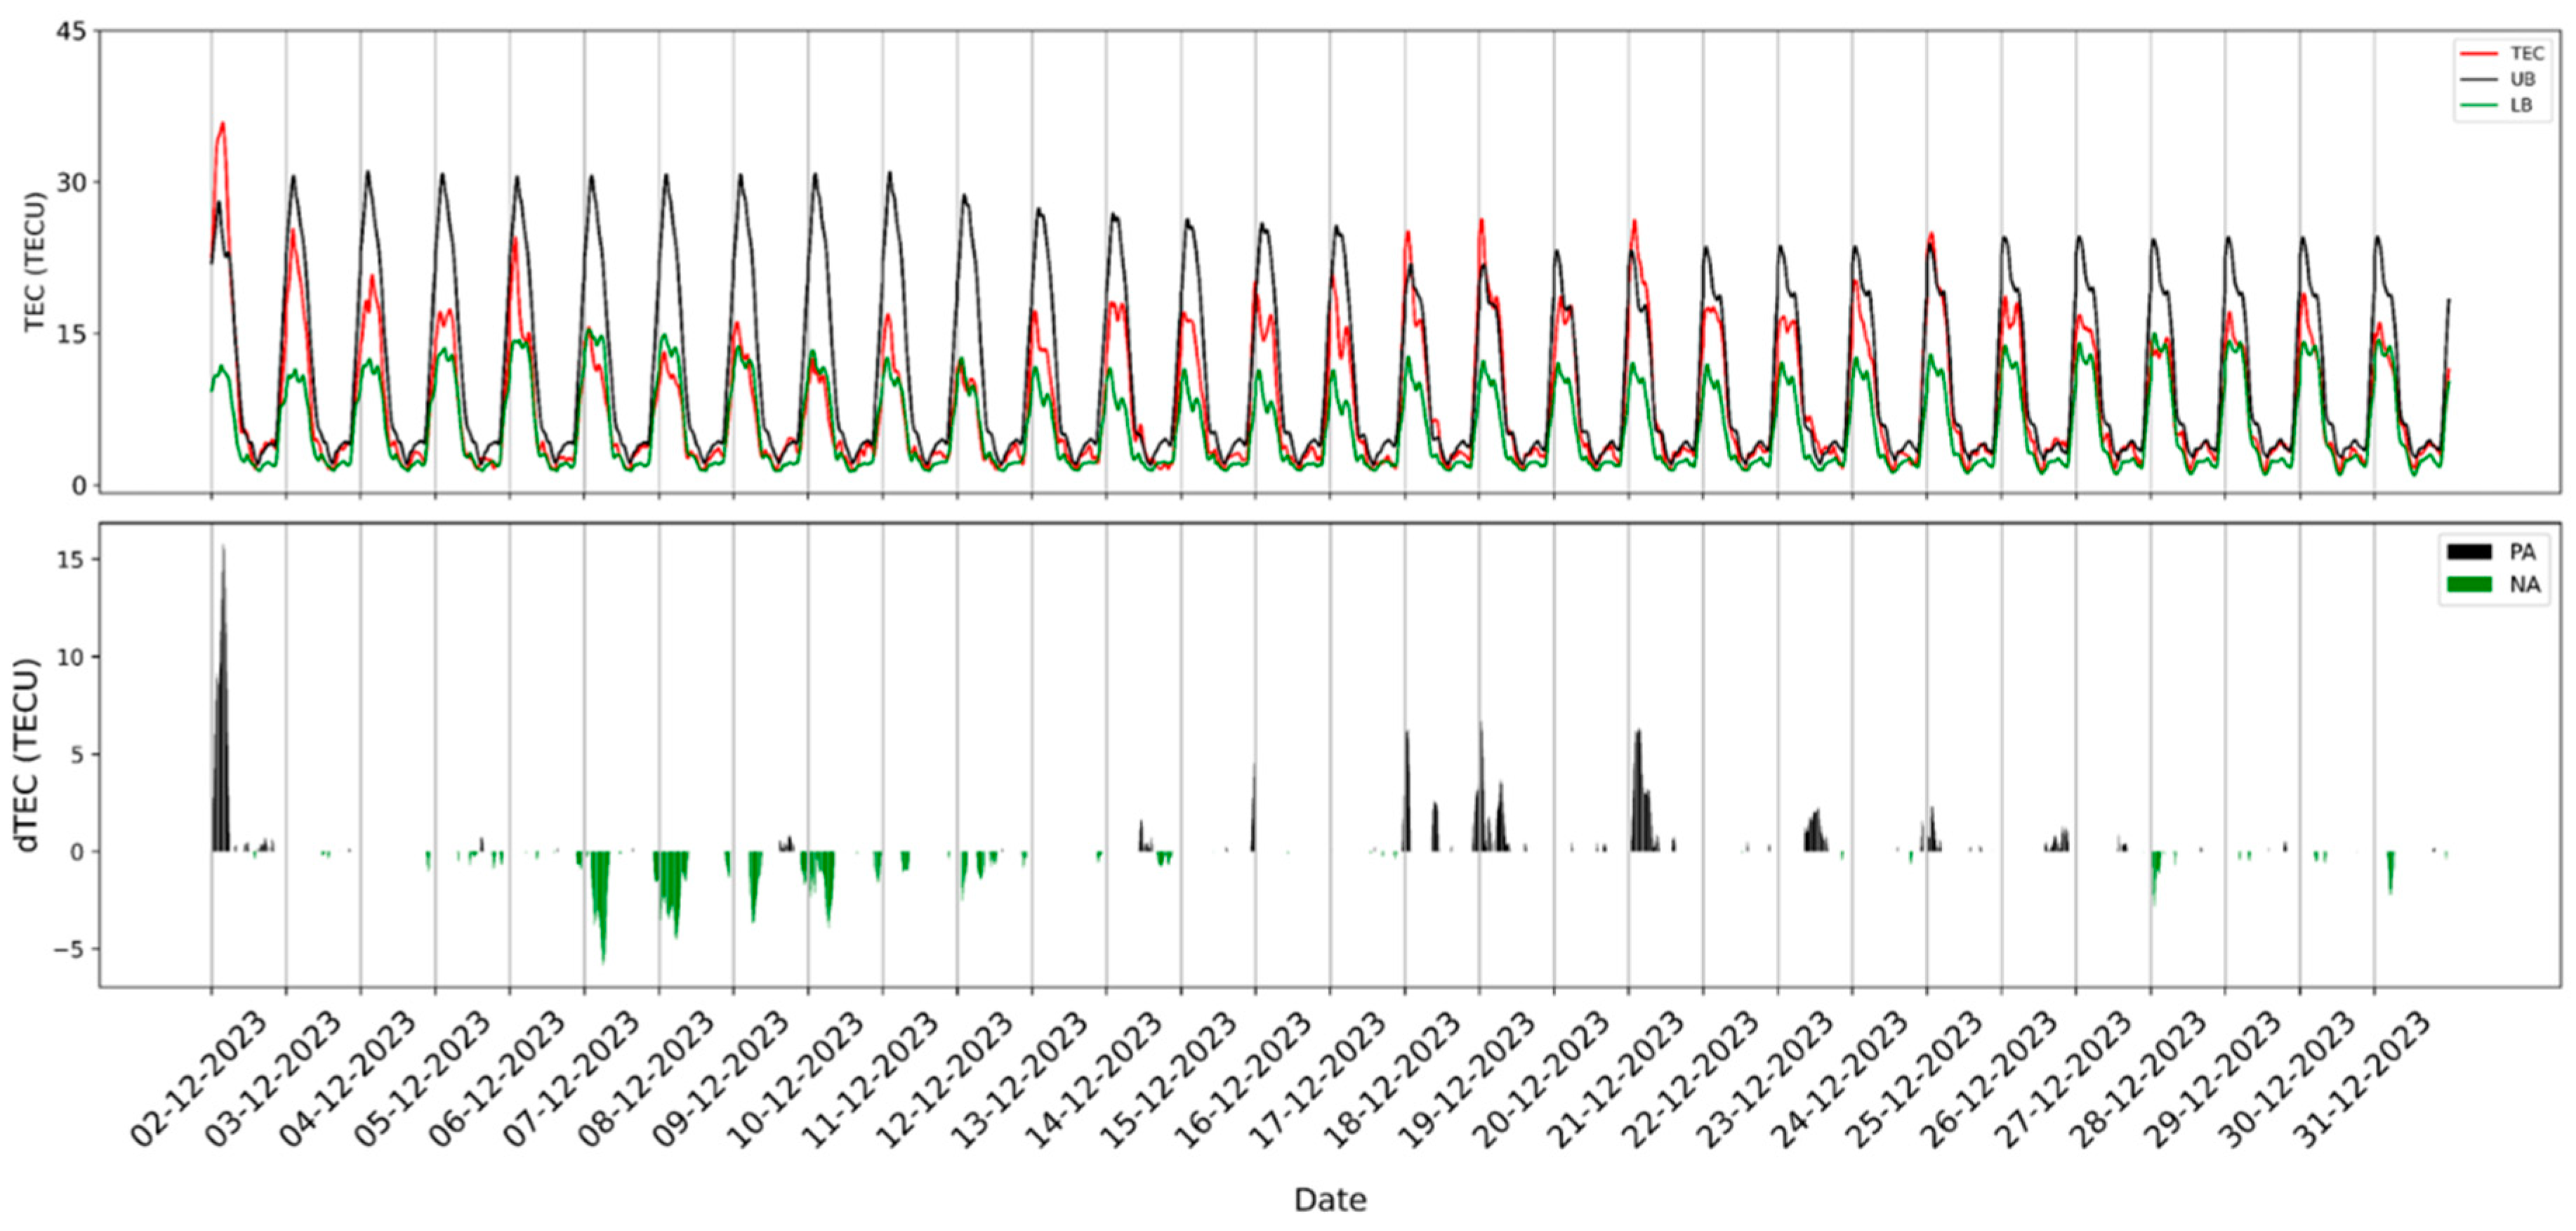This screenshot has width=2576, height=1231.
Task: Click the black PA legend swatch
Action: [2469, 552]
